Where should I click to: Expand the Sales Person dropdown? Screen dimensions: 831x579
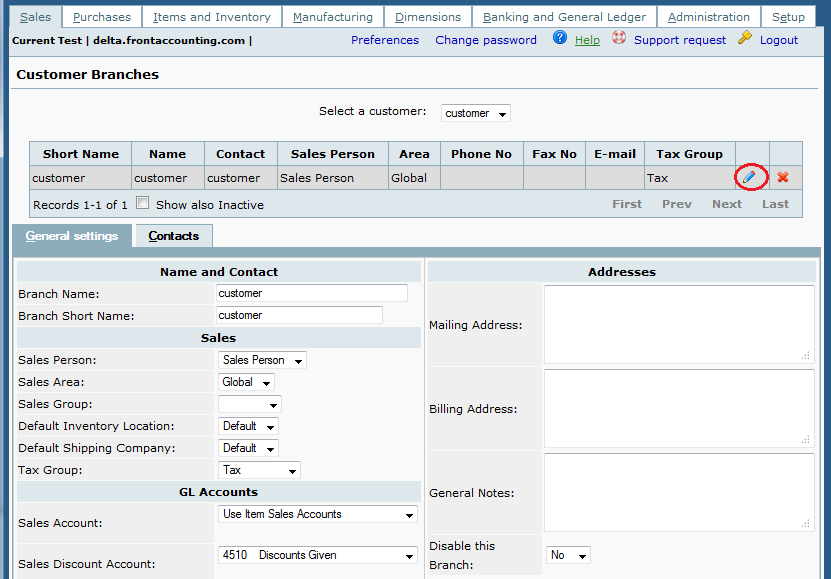point(262,360)
